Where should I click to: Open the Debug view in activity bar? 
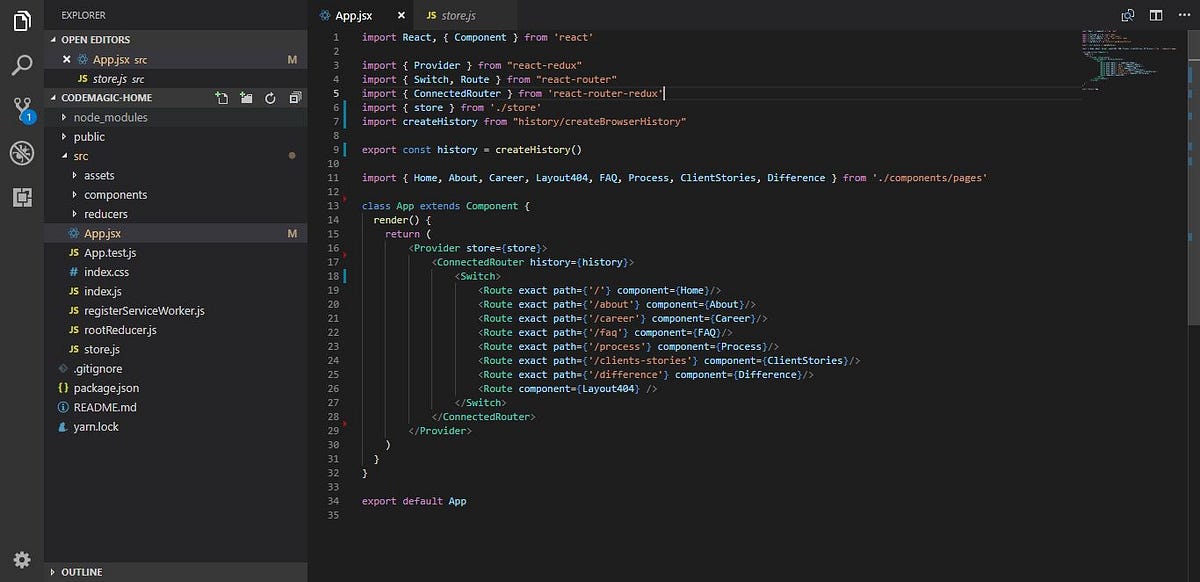pos(21,153)
